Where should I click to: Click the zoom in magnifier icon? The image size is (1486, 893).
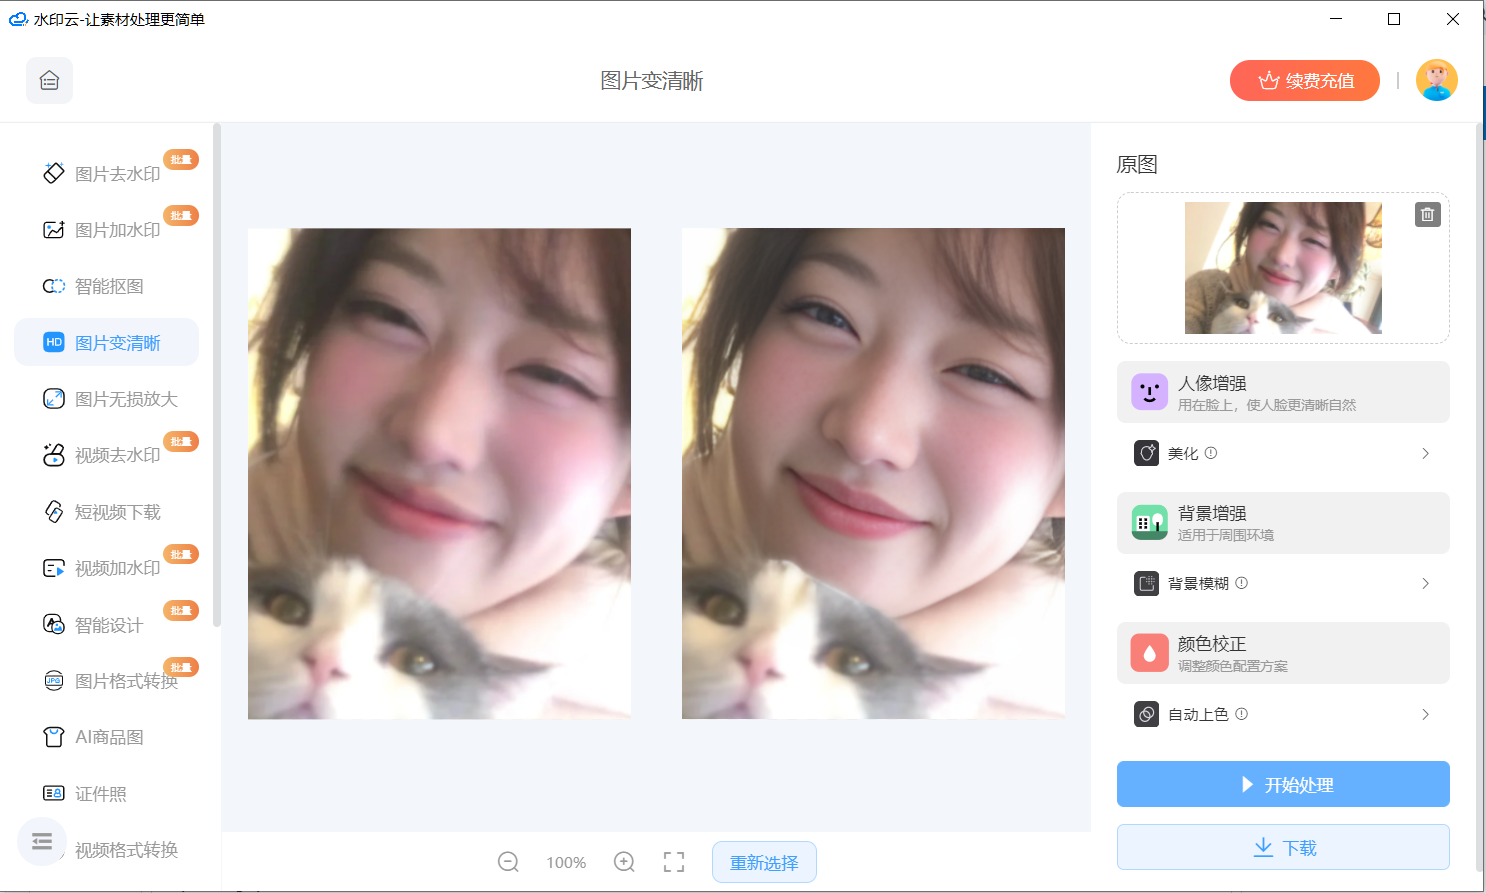(624, 862)
